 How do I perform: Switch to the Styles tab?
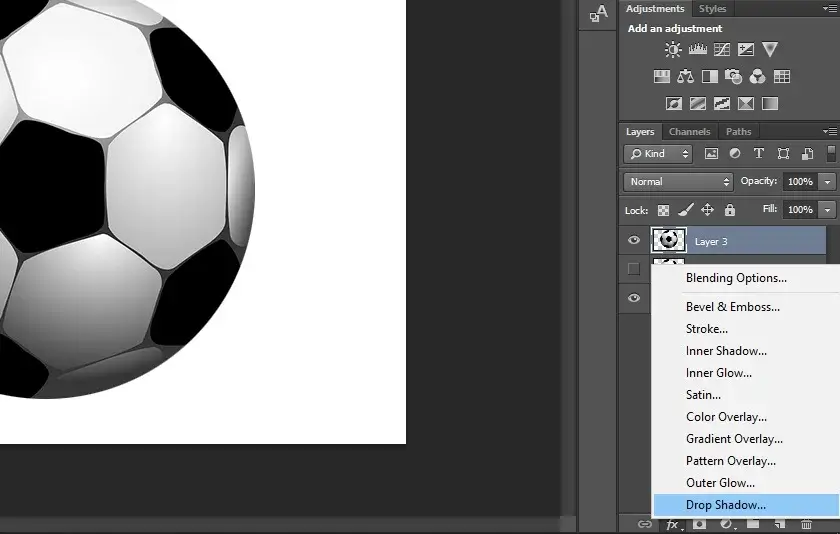click(712, 9)
